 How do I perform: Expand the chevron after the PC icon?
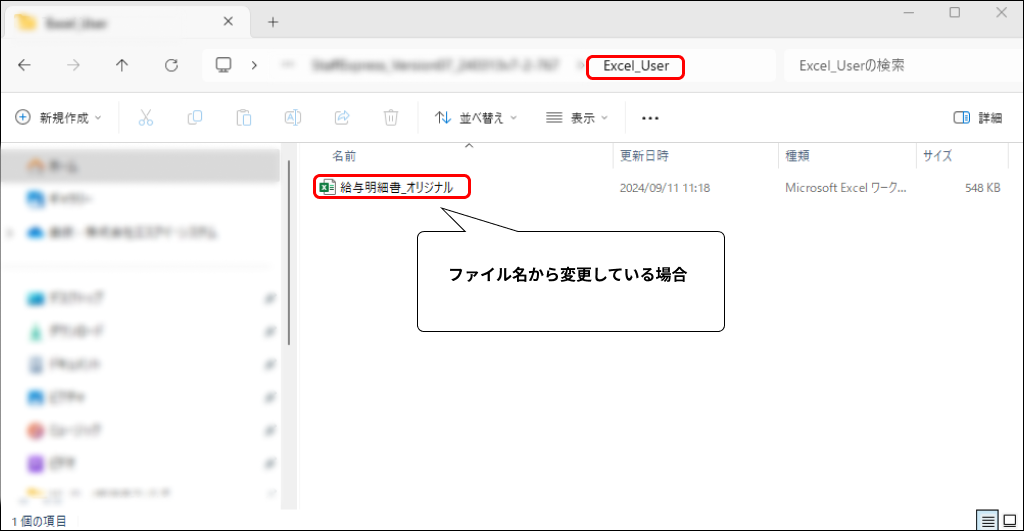254,65
